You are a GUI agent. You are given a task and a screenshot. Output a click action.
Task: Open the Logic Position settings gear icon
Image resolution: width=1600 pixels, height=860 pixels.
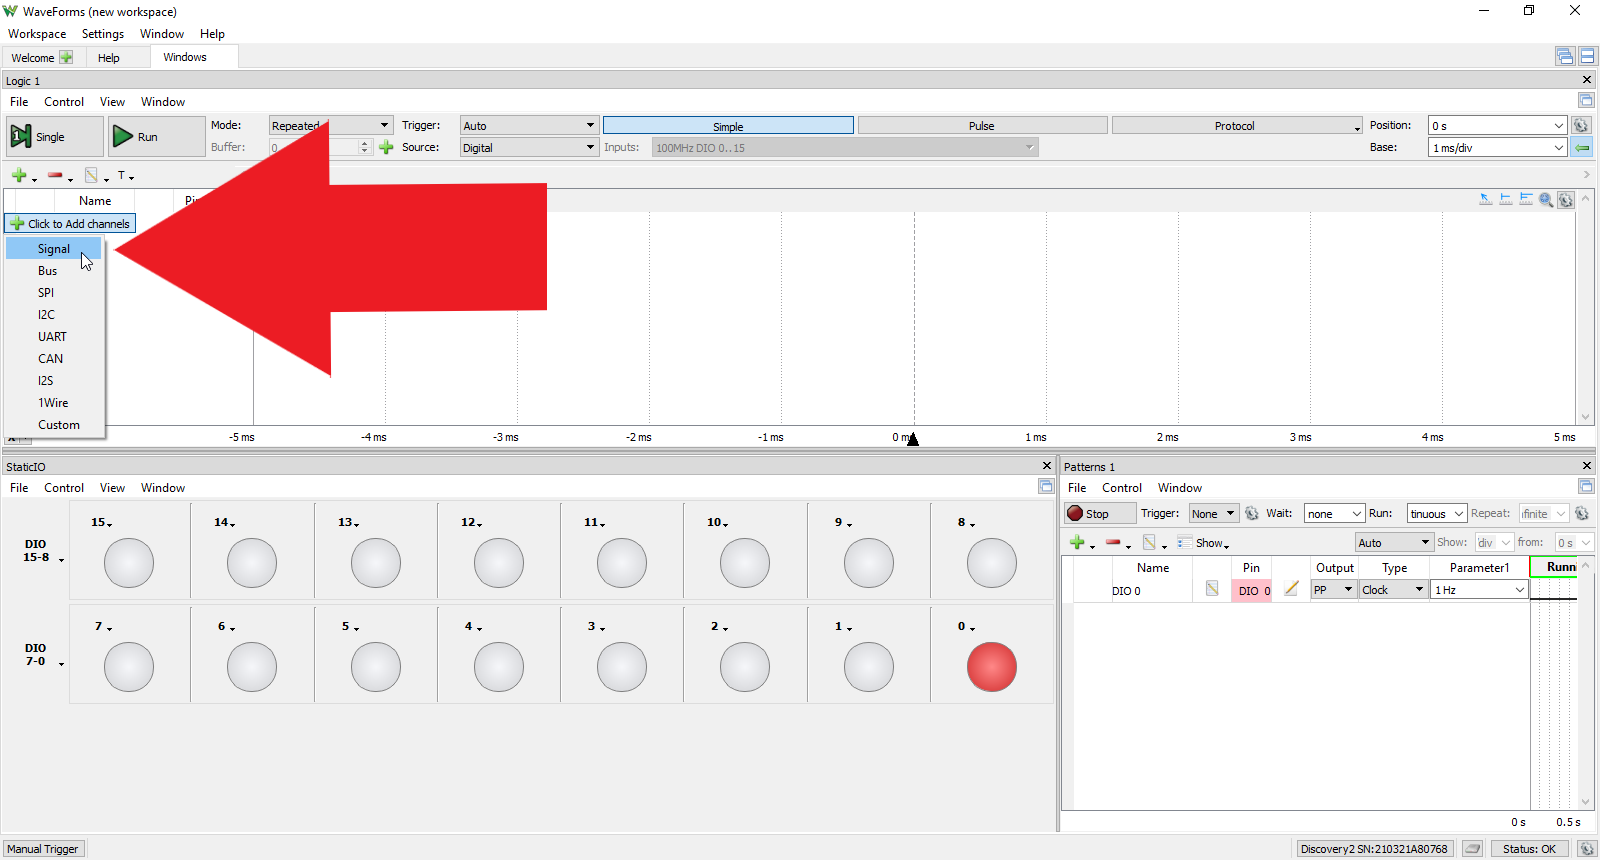click(x=1581, y=125)
